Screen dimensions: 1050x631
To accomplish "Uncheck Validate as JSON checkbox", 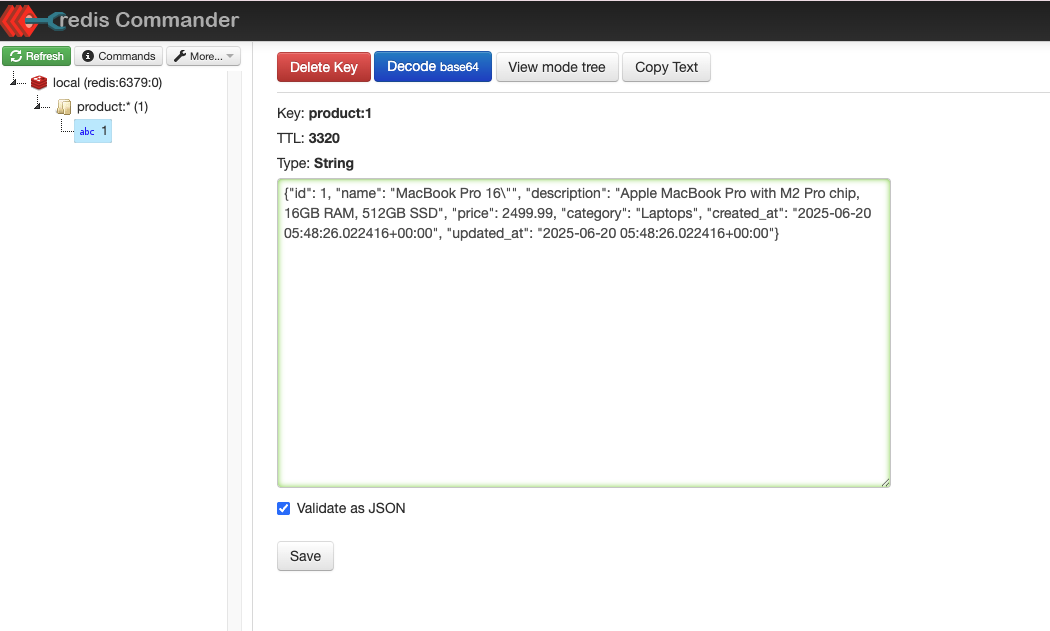I will click(284, 508).
